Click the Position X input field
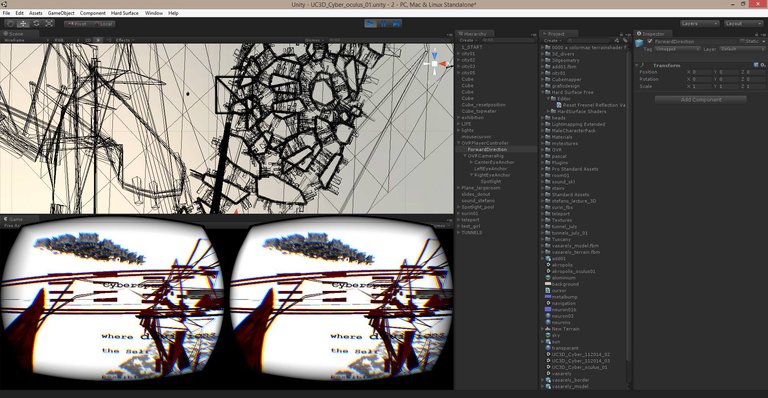This screenshot has height=398, width=768. (701, 72)
